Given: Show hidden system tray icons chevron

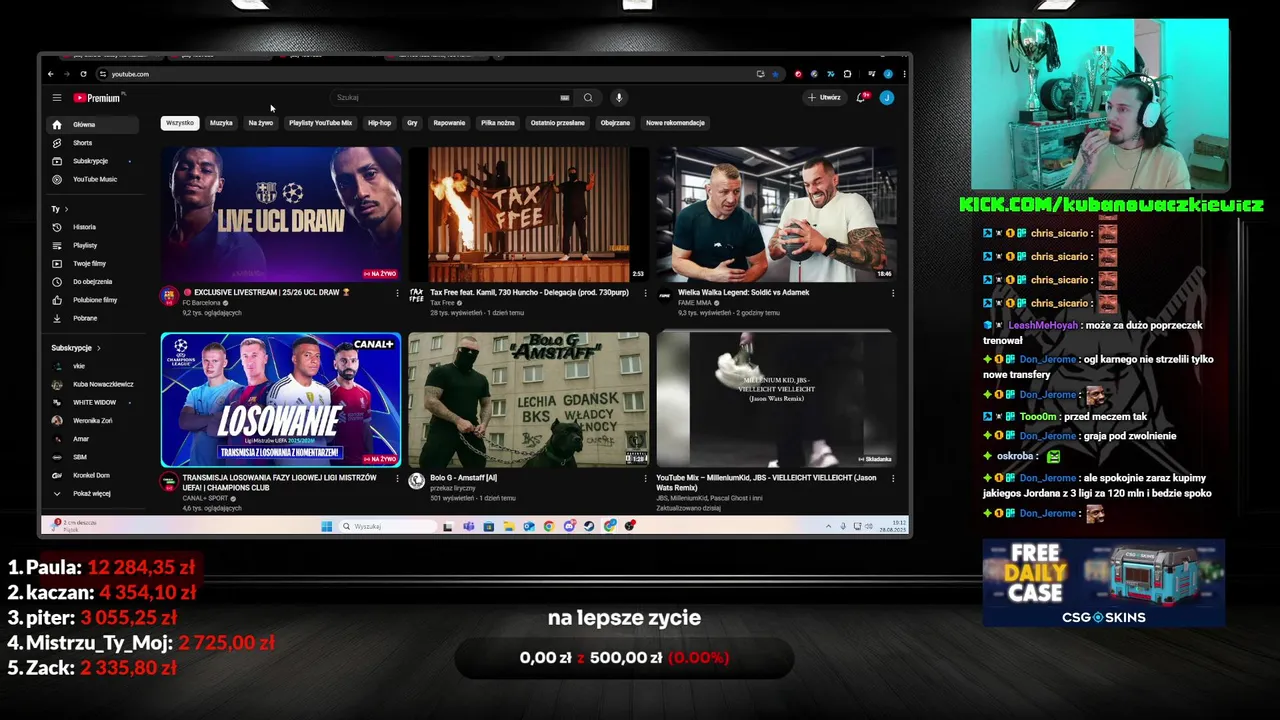Looking at the screenshot, I should coord(828,526).
